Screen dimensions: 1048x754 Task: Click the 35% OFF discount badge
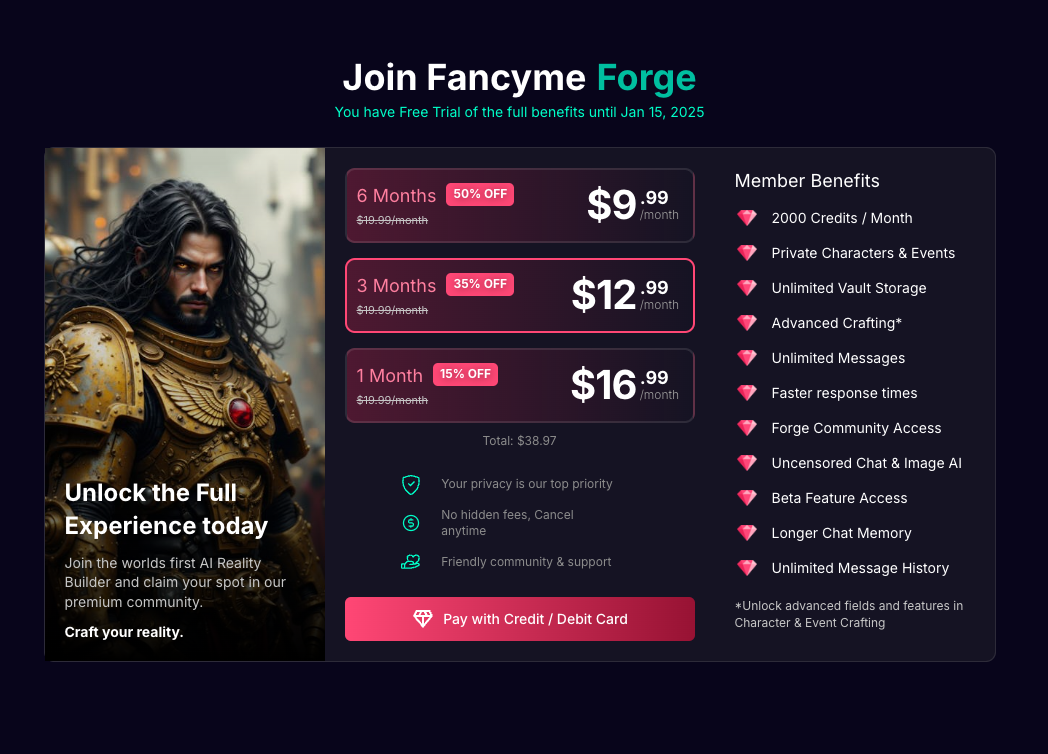tap(480, 284)
